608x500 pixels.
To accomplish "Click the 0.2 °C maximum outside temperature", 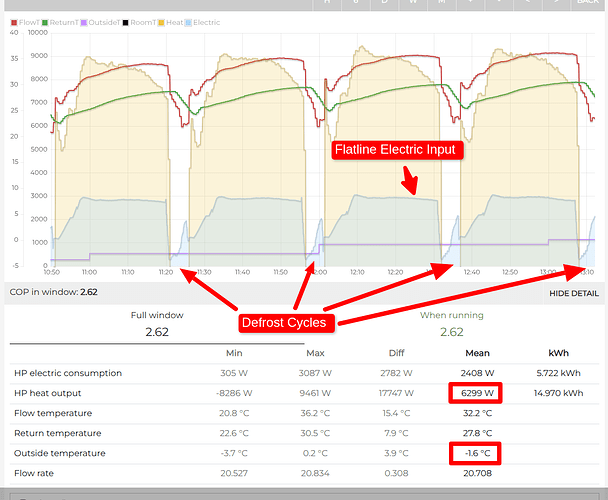I will (315, 453).
